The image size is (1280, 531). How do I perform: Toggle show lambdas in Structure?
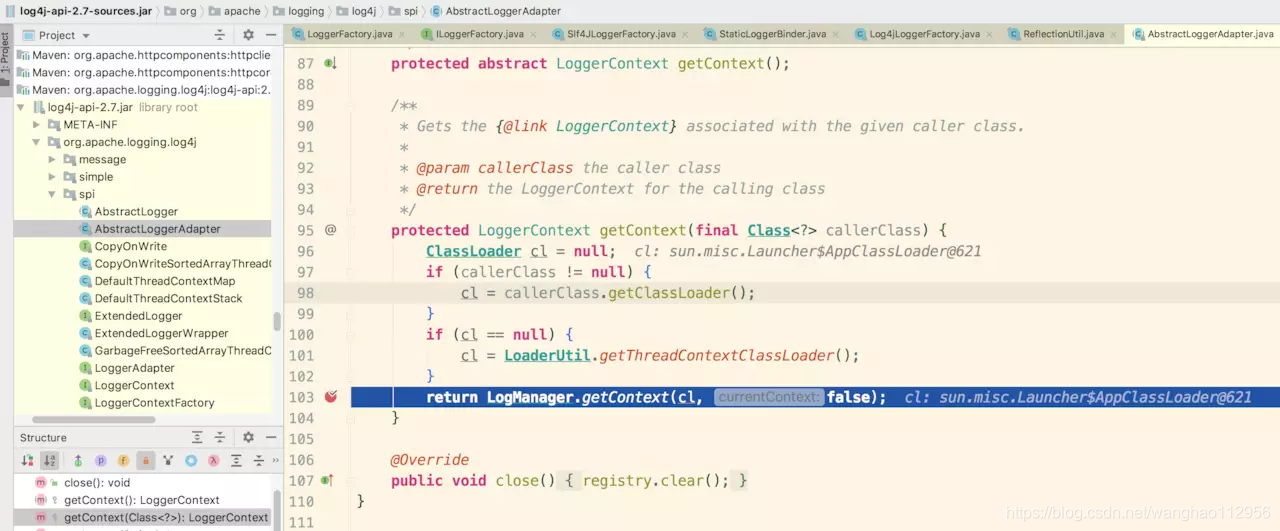[x=214, y=461]
